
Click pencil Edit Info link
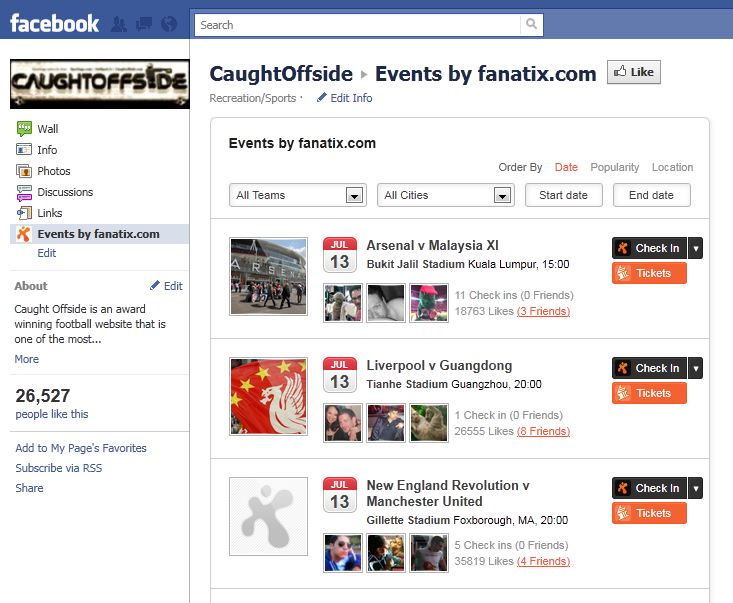[x=344, y=98]
